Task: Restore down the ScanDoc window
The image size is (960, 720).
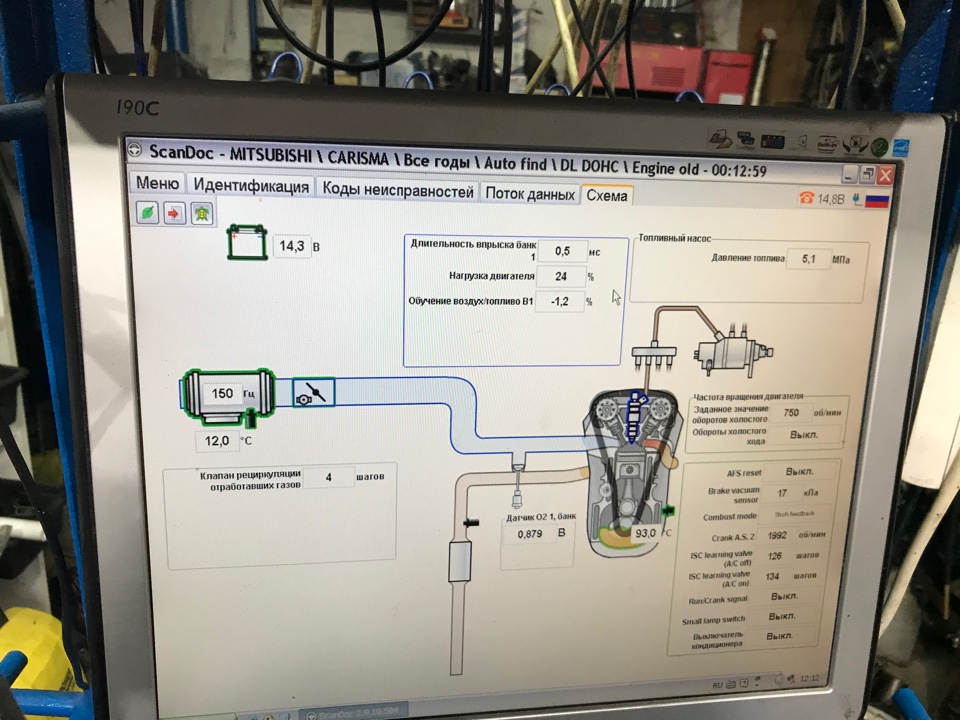Action: (x=867, y=175)
